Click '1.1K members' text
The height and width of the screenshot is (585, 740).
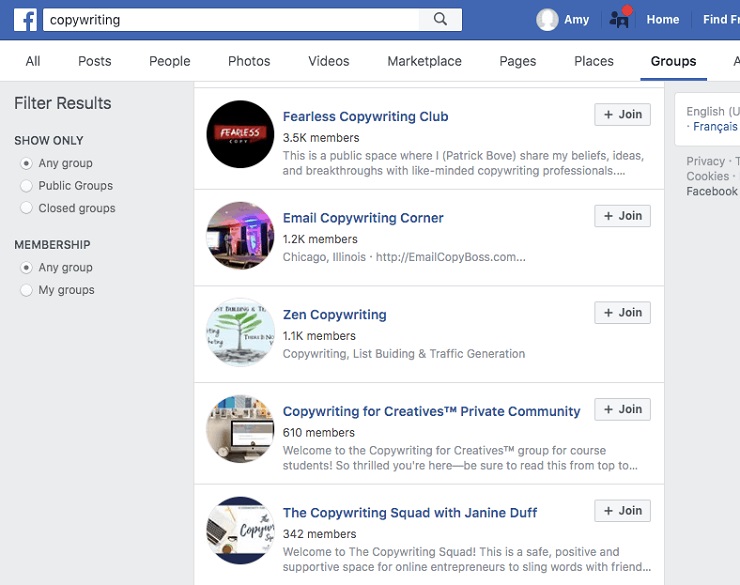tap(319, 336)
